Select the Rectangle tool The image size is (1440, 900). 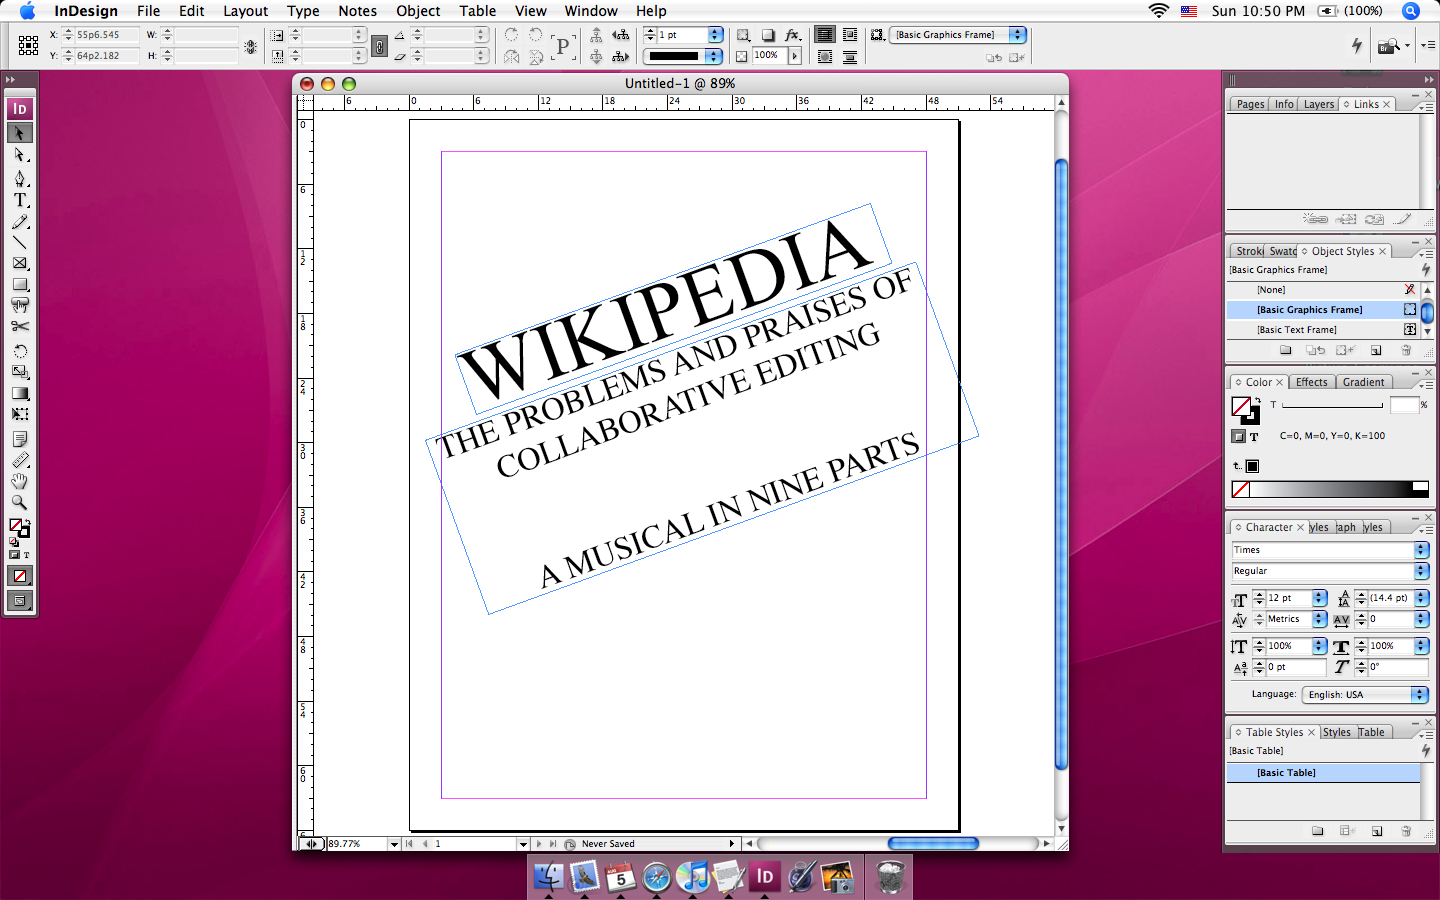point(20,284)
